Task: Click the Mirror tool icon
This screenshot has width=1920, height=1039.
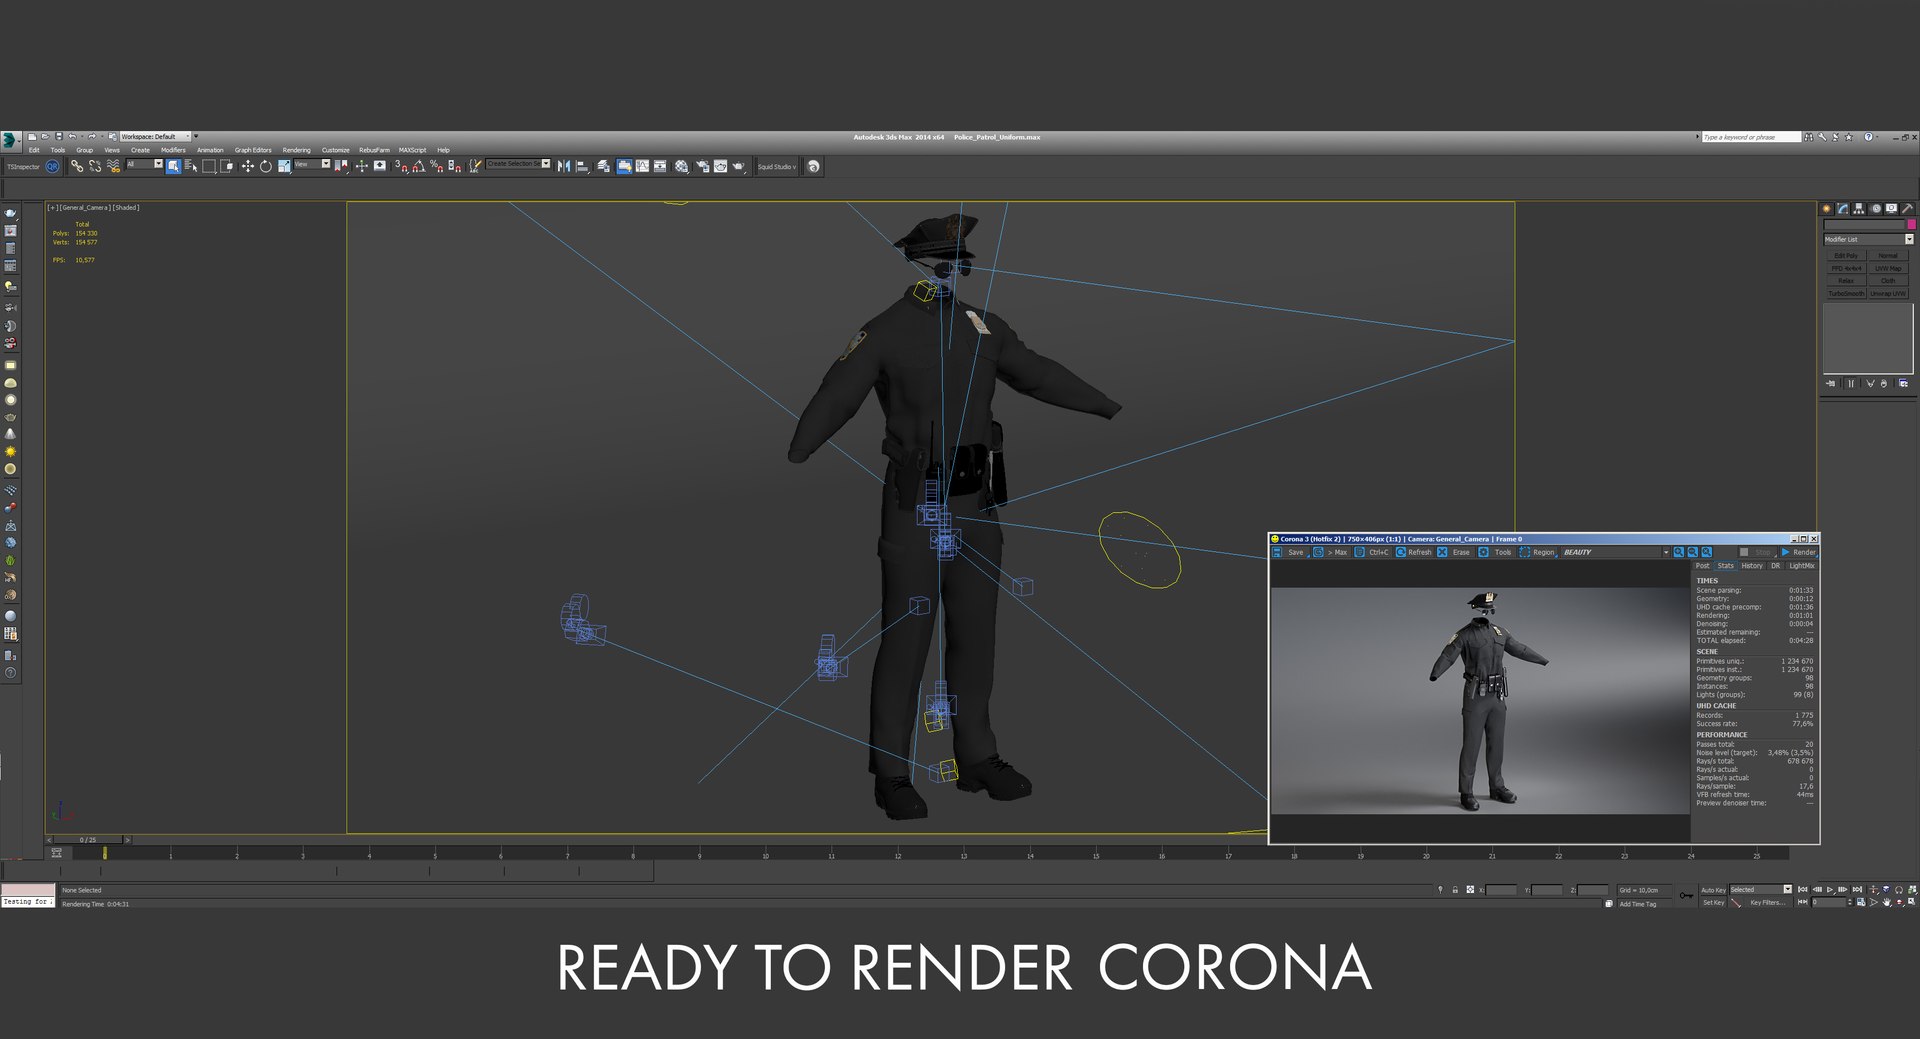Action: 564,166
